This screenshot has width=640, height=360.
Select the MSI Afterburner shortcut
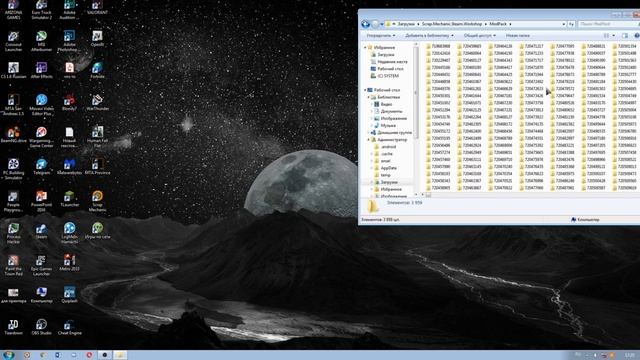click(x=41, y=41)
